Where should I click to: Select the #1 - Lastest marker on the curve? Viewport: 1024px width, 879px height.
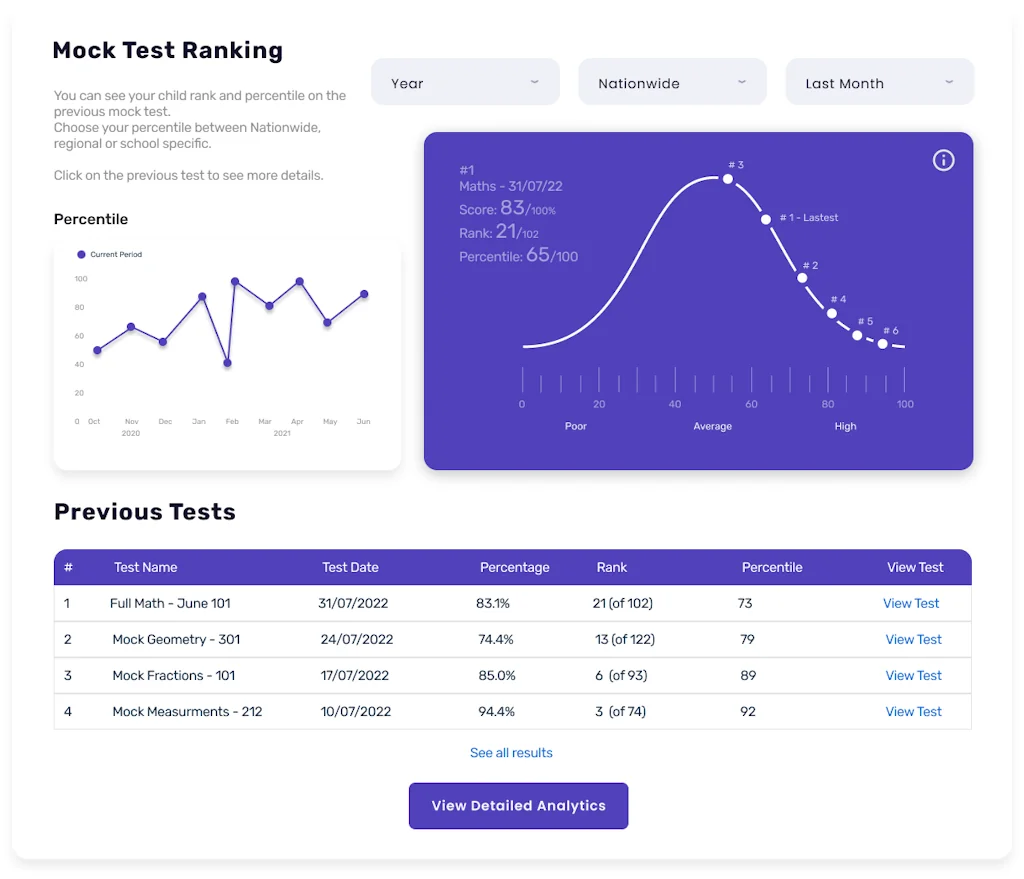point(766,217)
